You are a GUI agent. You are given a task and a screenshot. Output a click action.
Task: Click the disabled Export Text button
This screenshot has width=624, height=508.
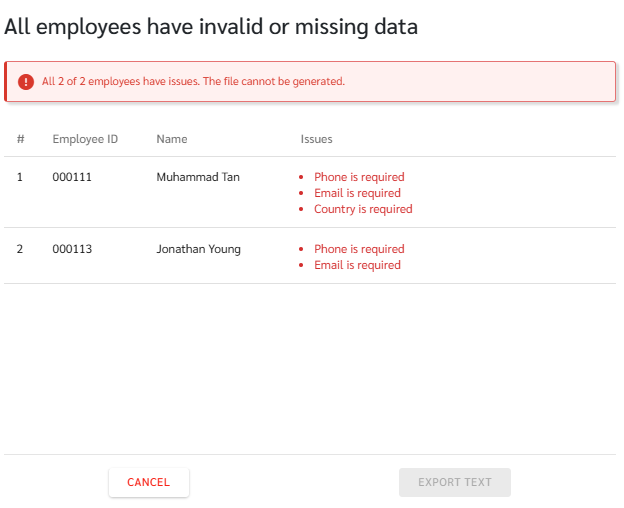[454, 482]
